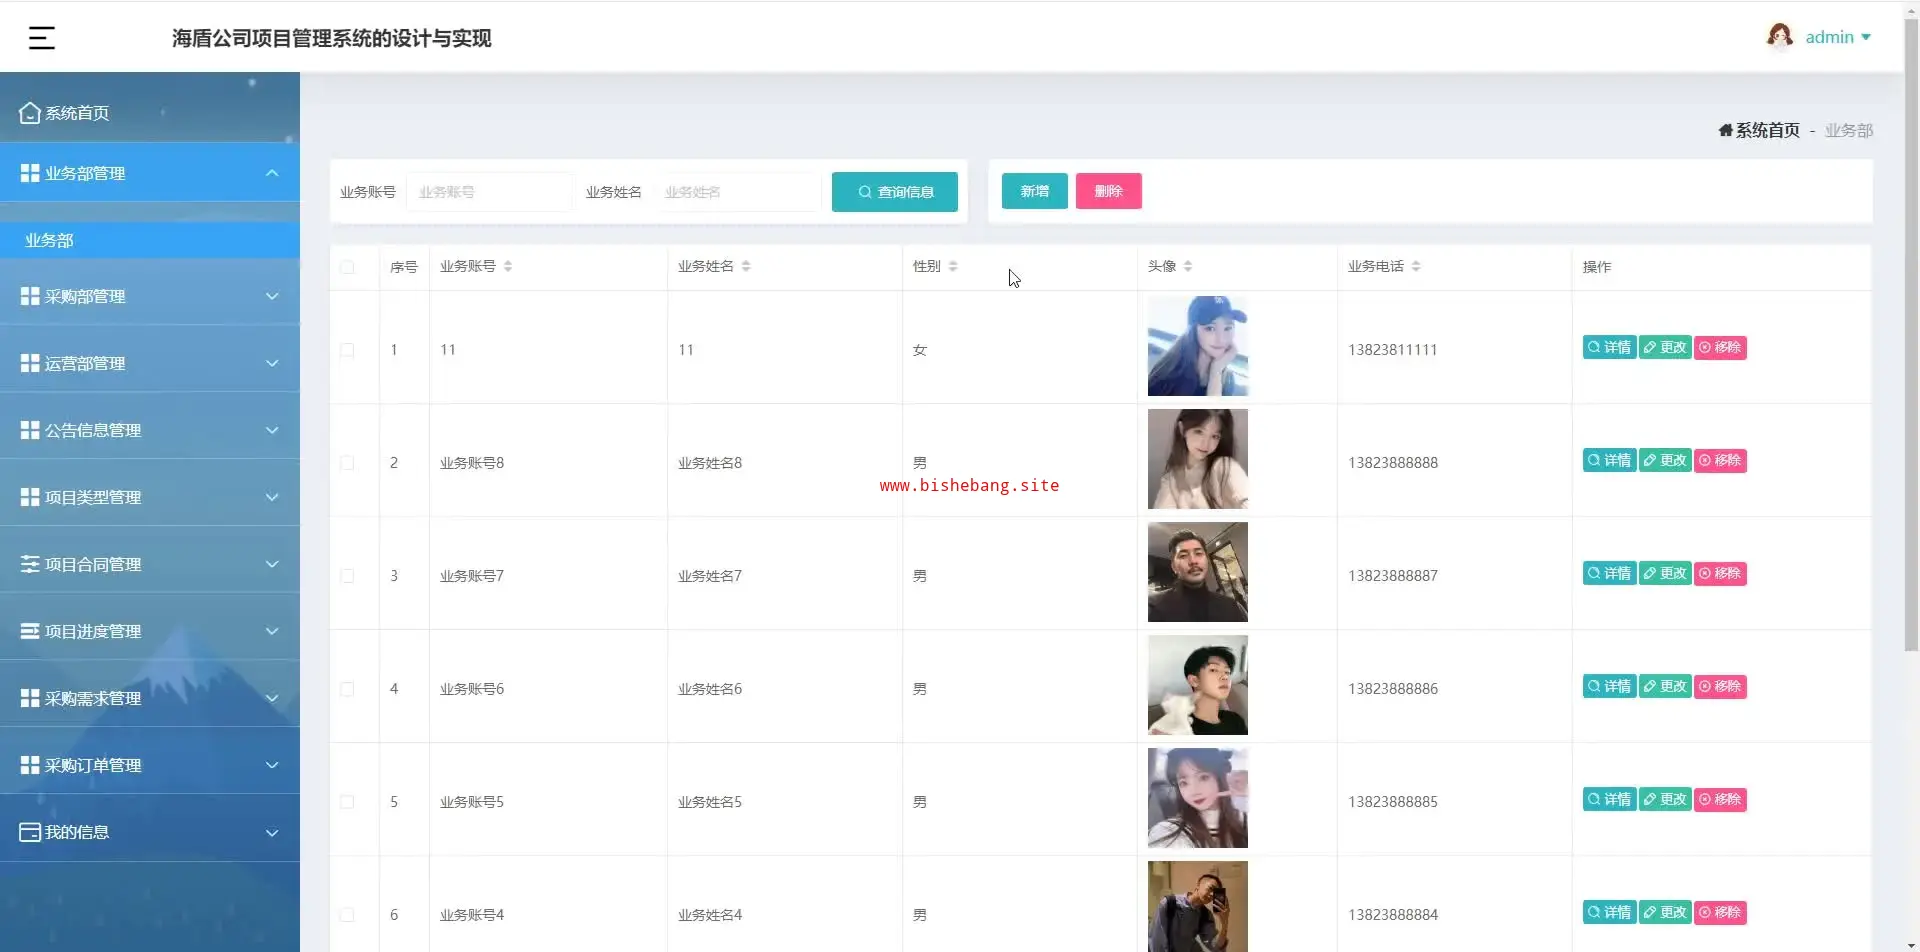Viewport: 1920px width, 952px height.
Task: Check the checkbox for row 业务账号5
Action: coord(347,802)
